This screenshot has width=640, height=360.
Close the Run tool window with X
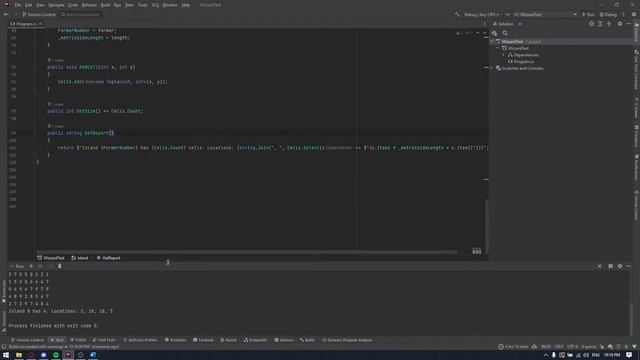coord(600,266)
